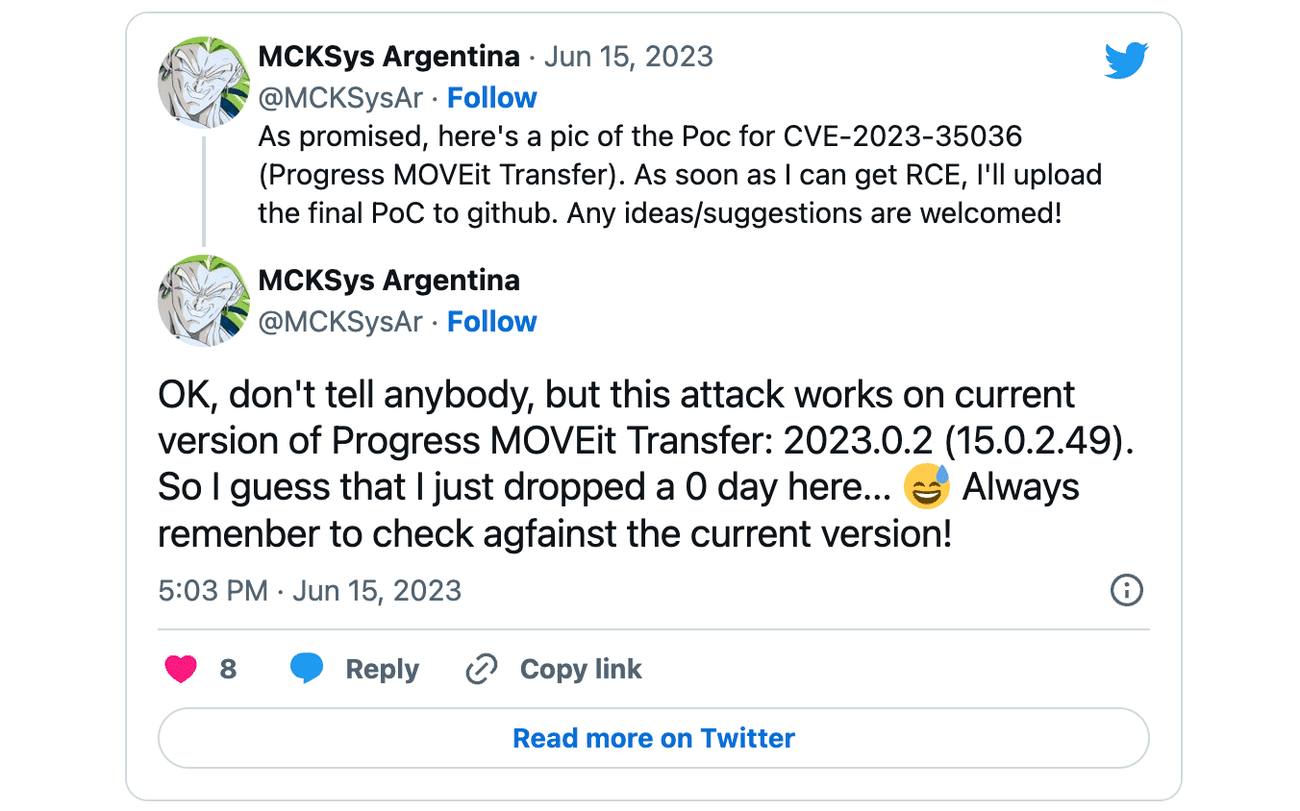Open the "5:03 PM · Jun 15, 2023" timestamp
The image size is (1300, 811).
[310, 590]
